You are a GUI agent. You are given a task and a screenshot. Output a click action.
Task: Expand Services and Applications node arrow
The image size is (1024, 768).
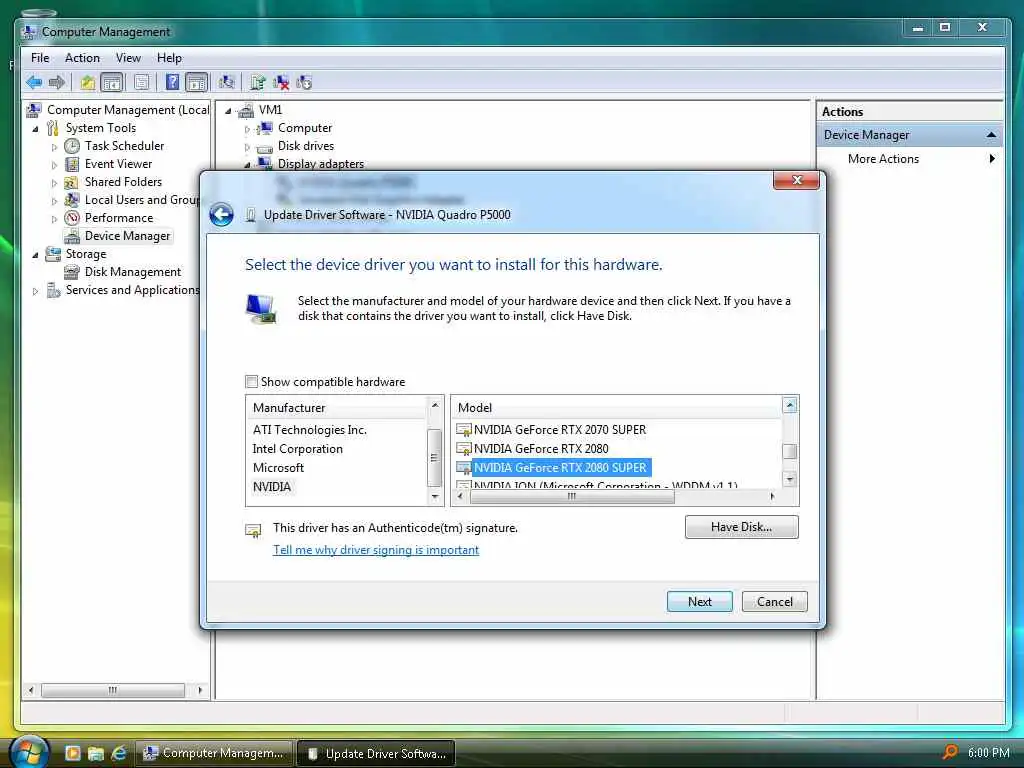click(35, 291)
